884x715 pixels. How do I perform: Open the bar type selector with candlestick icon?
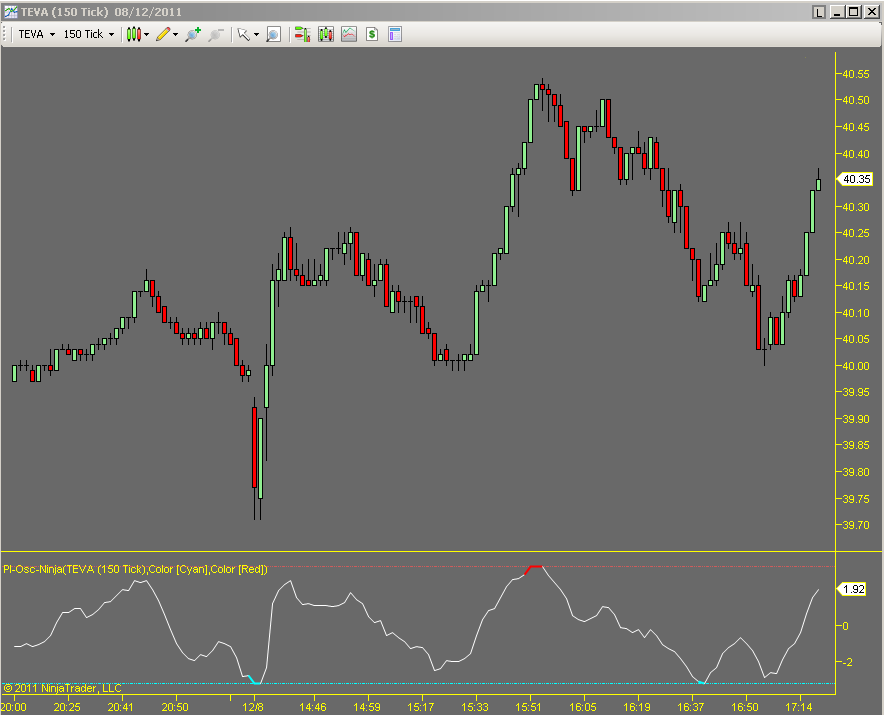tap(135, 34)
